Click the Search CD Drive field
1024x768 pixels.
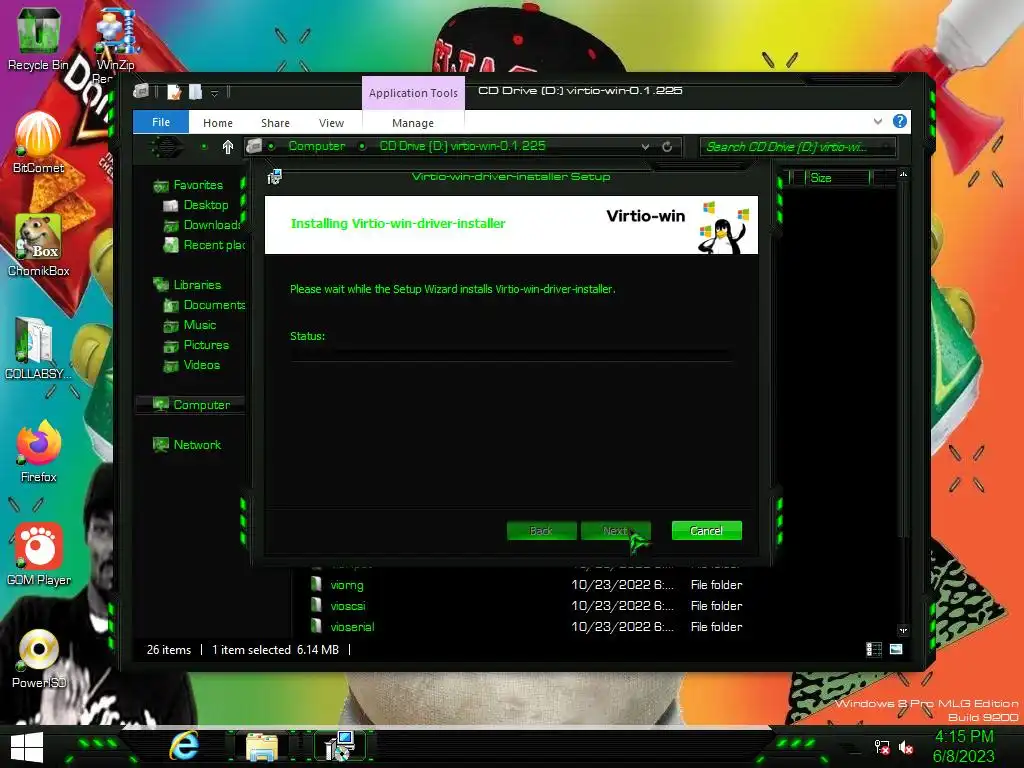(797, 147)
